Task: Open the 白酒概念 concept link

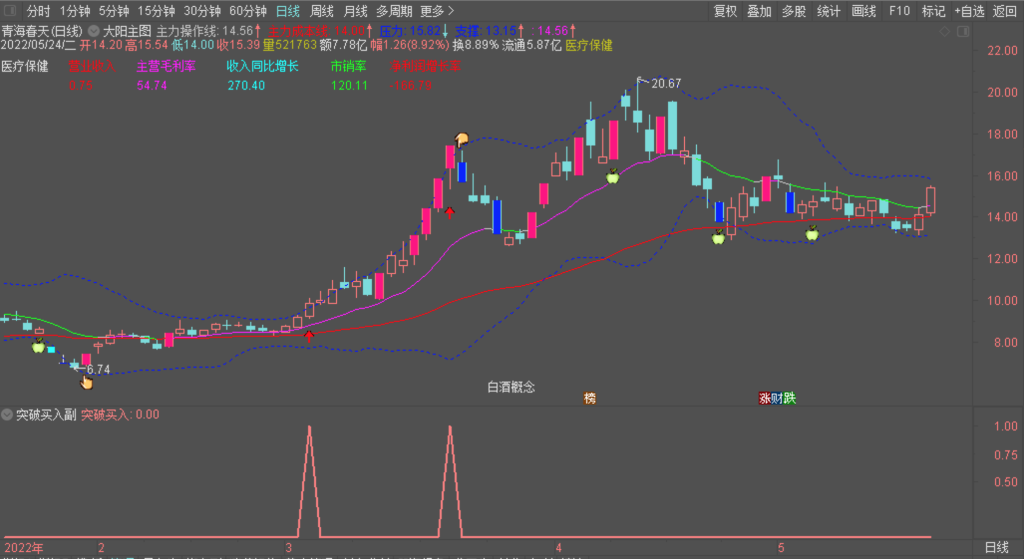Action: (x=510, y=387)
